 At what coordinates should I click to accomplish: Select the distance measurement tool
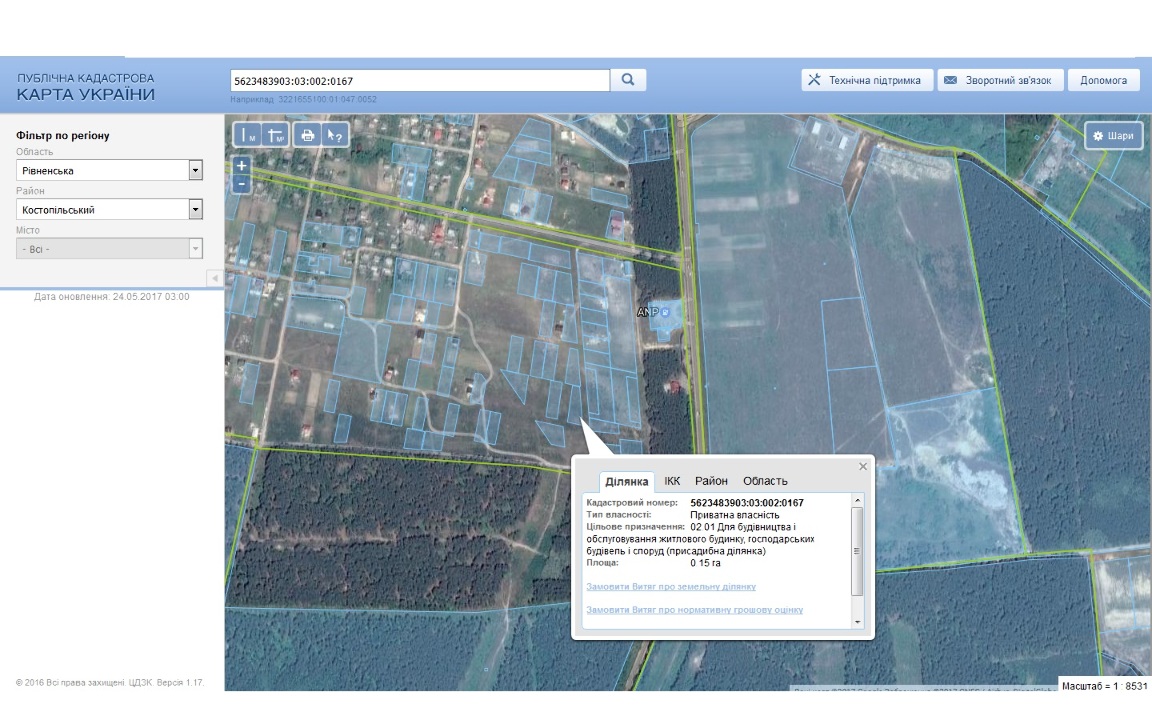247,135
